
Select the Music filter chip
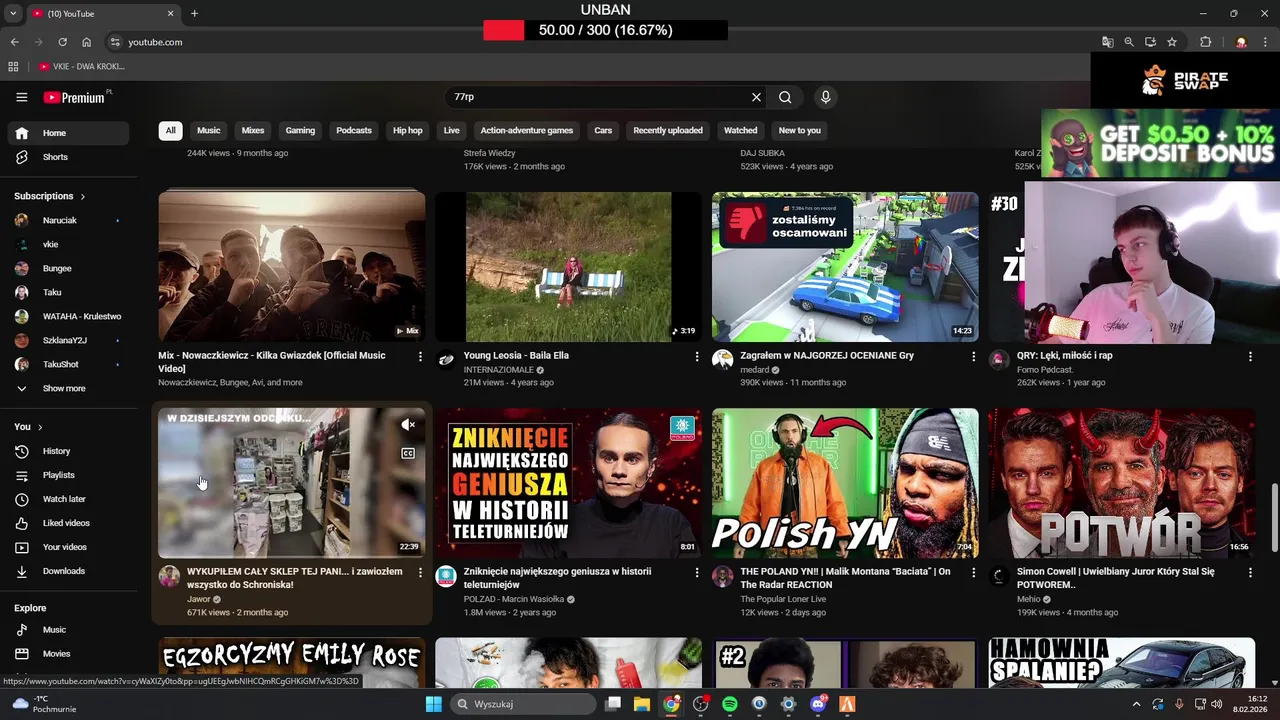[x=209, y=131]
